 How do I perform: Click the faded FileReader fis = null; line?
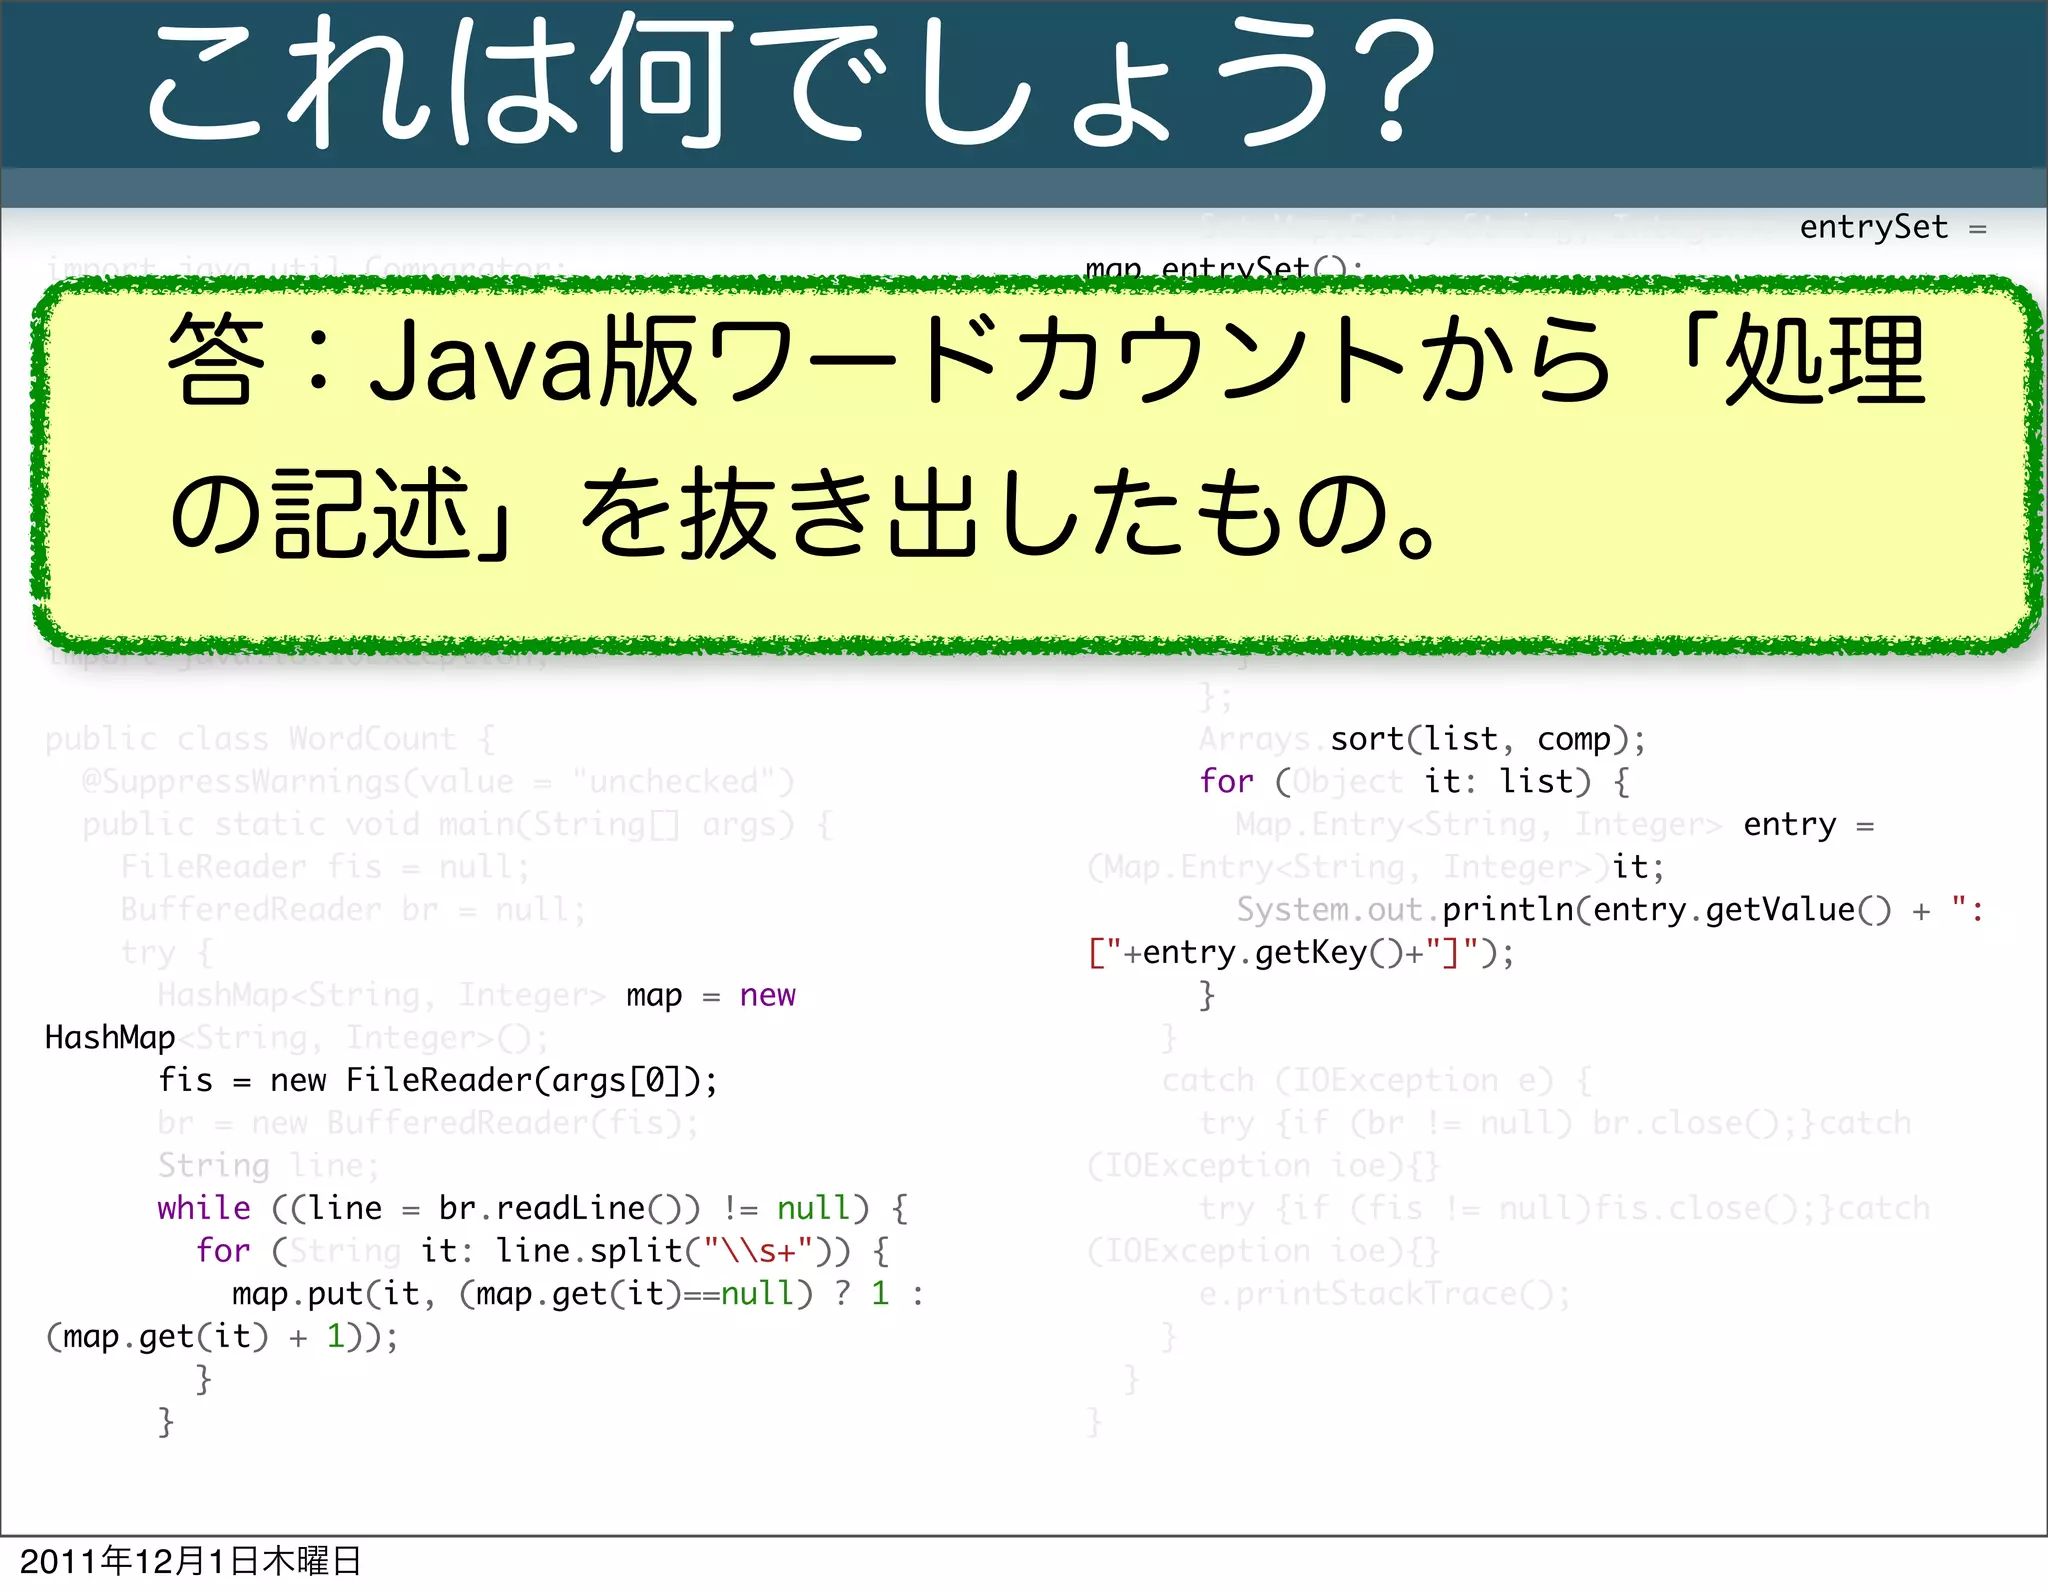pyautogui.click(x=325, y=867)
